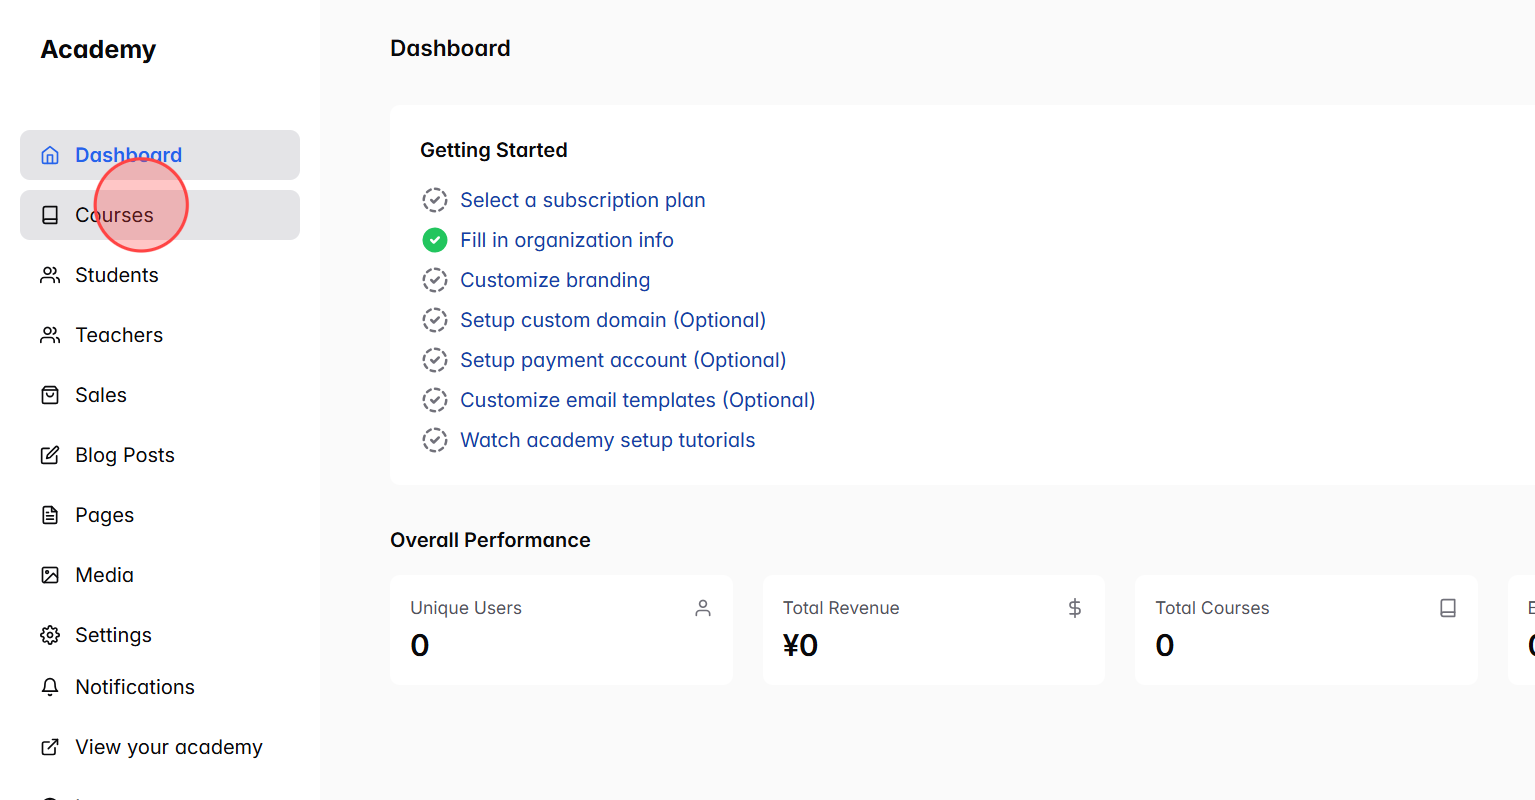The height and width of the screenshot is (800, 1535).
Task: Click the Academy title in sidebar
Action: [98, 49]
